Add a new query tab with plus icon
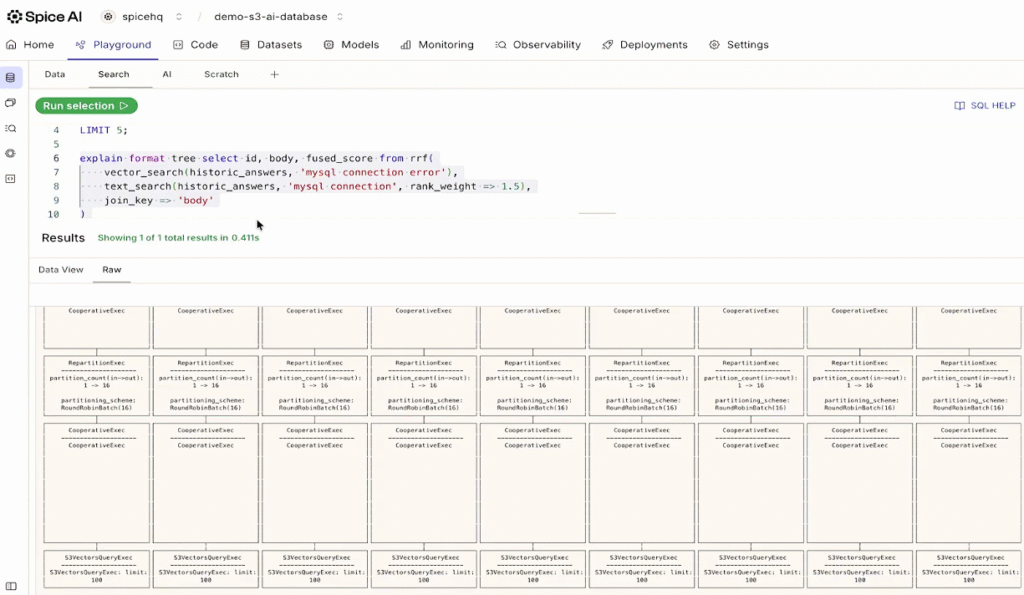This screenshot has width=1024, height=595. pos(274,74)
